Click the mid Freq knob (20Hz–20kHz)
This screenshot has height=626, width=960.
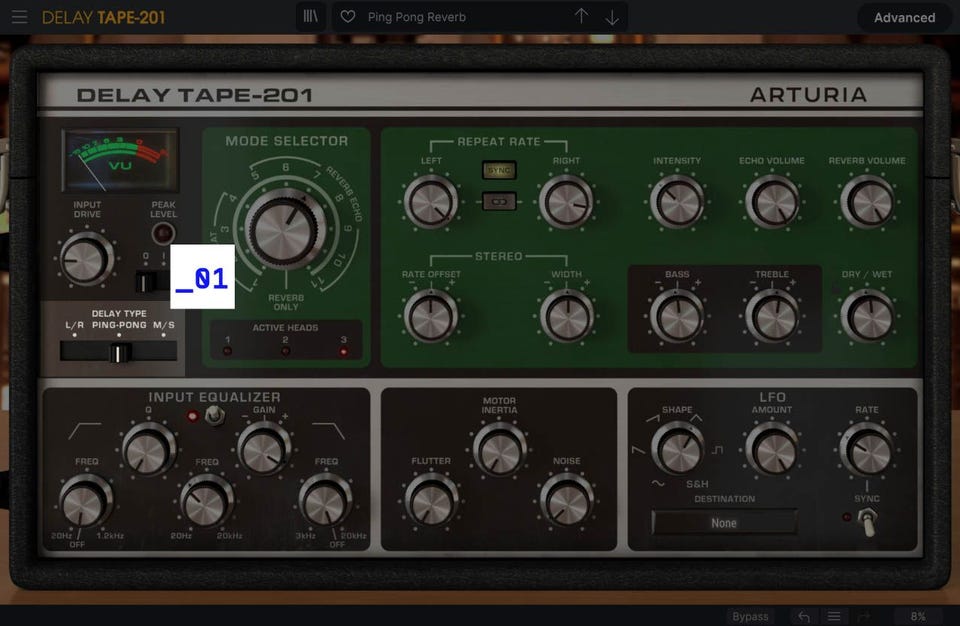pyautogui.click(x=206, y=501)
